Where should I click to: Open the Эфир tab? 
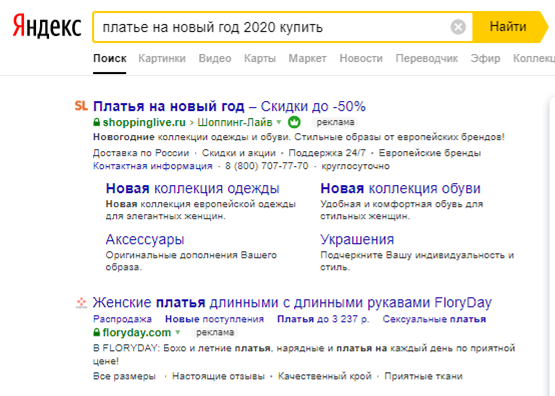[x=485, y=58]
